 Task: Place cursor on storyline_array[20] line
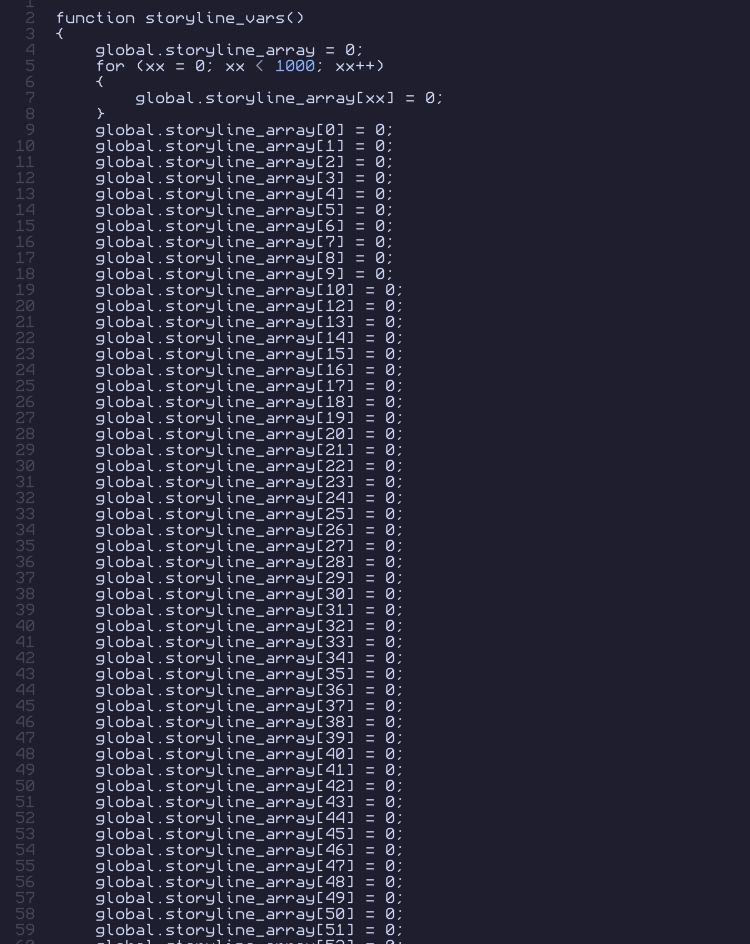[x=249, y=433]
